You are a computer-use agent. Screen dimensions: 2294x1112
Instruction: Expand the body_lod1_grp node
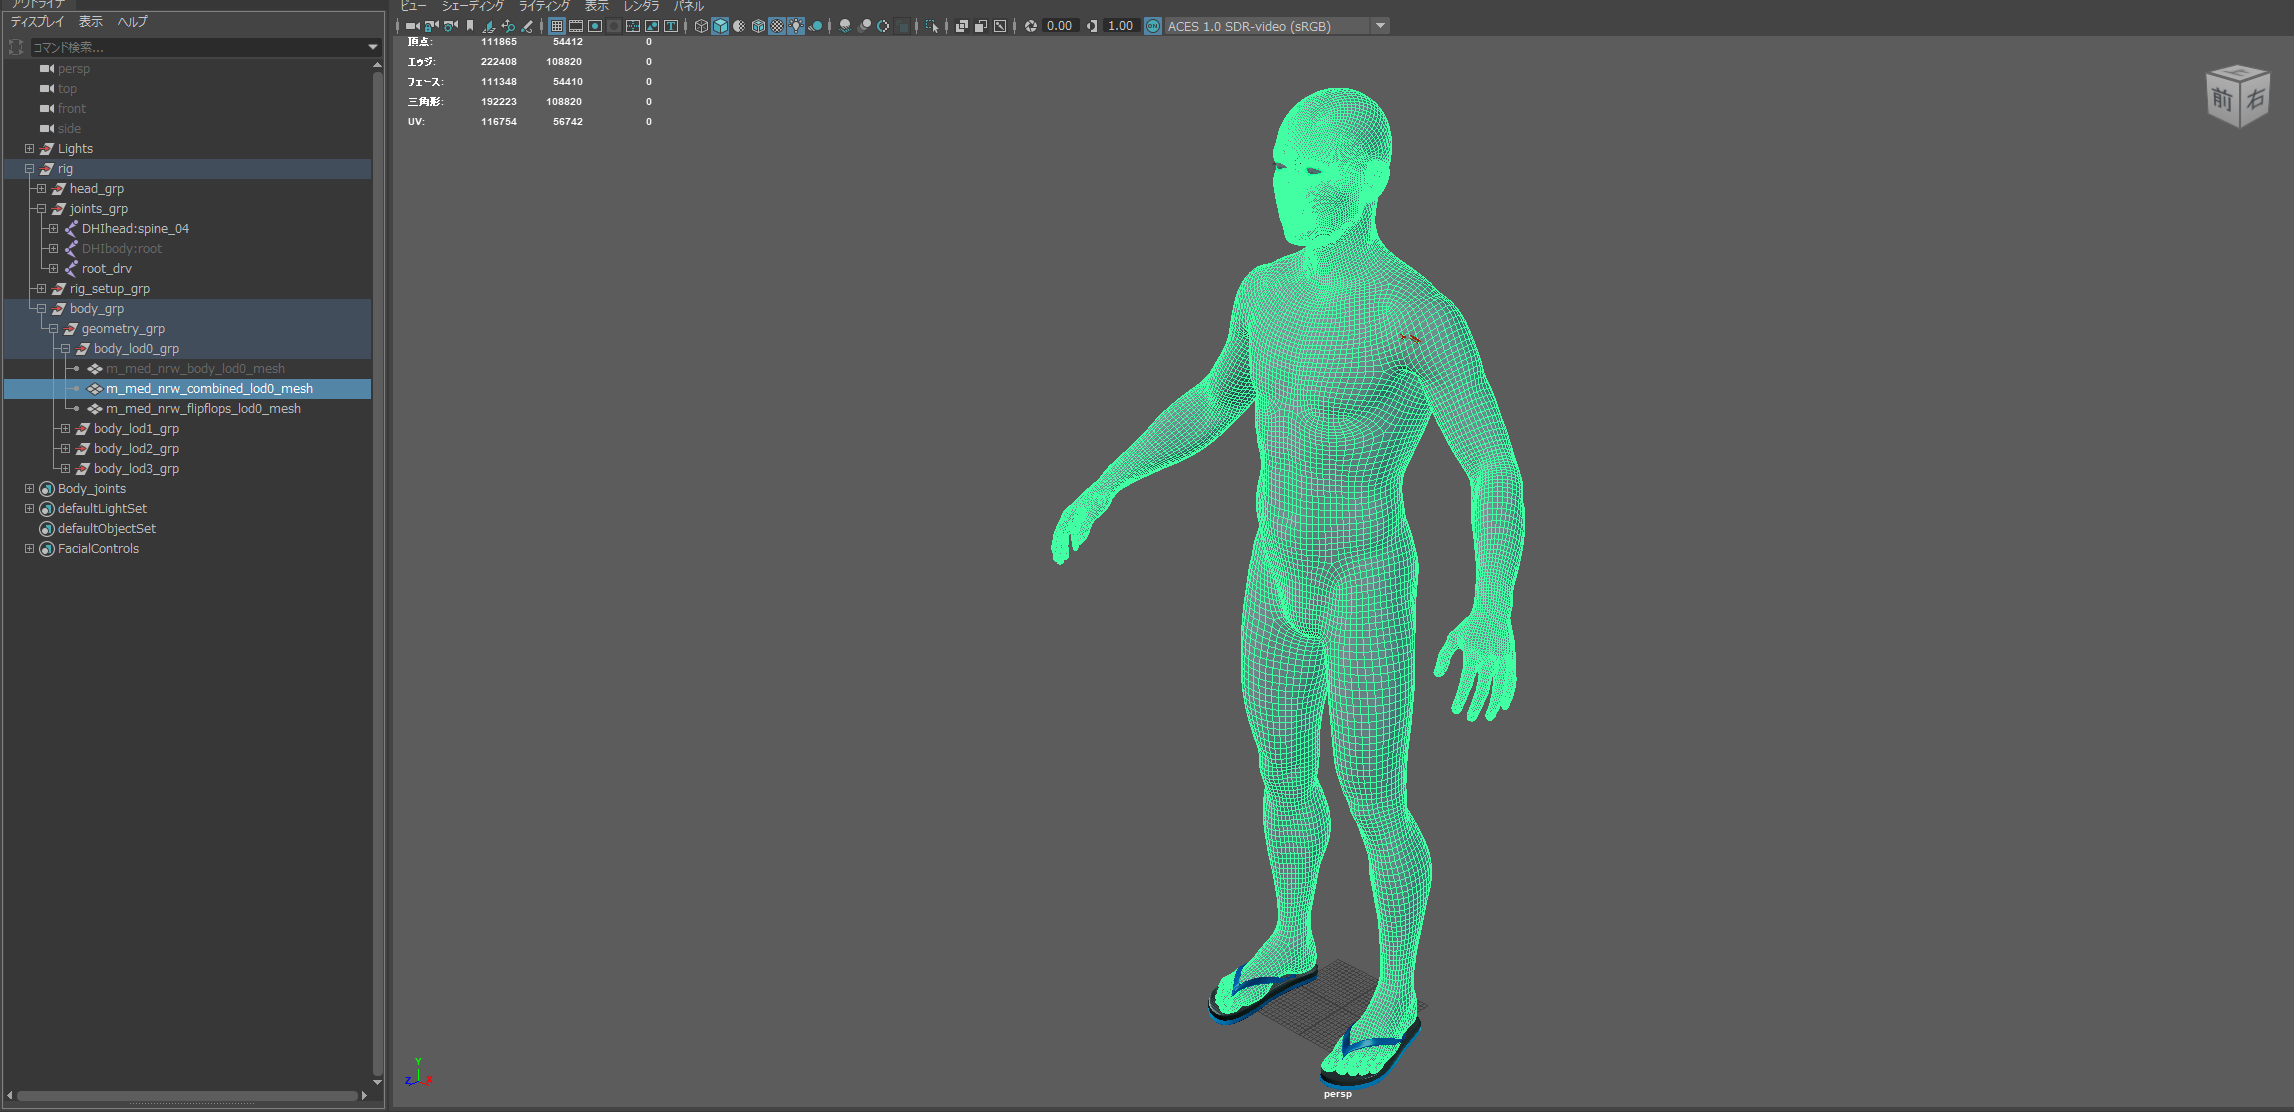pos(65,429)
